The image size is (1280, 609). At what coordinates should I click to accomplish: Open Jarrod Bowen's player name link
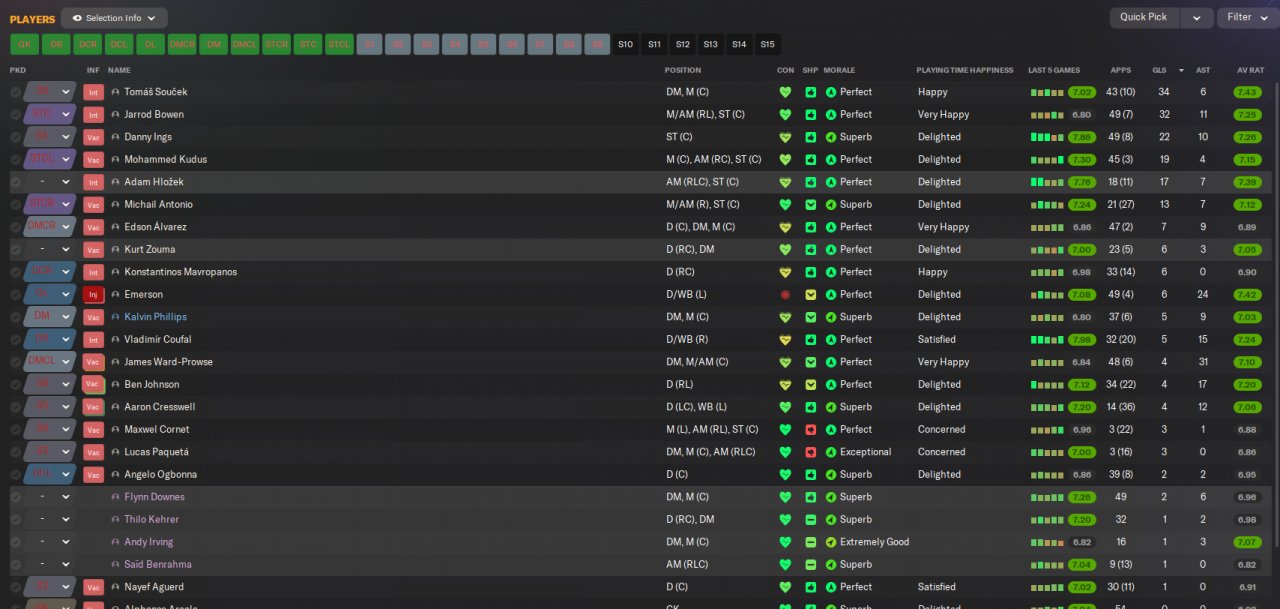click(154, 115)
